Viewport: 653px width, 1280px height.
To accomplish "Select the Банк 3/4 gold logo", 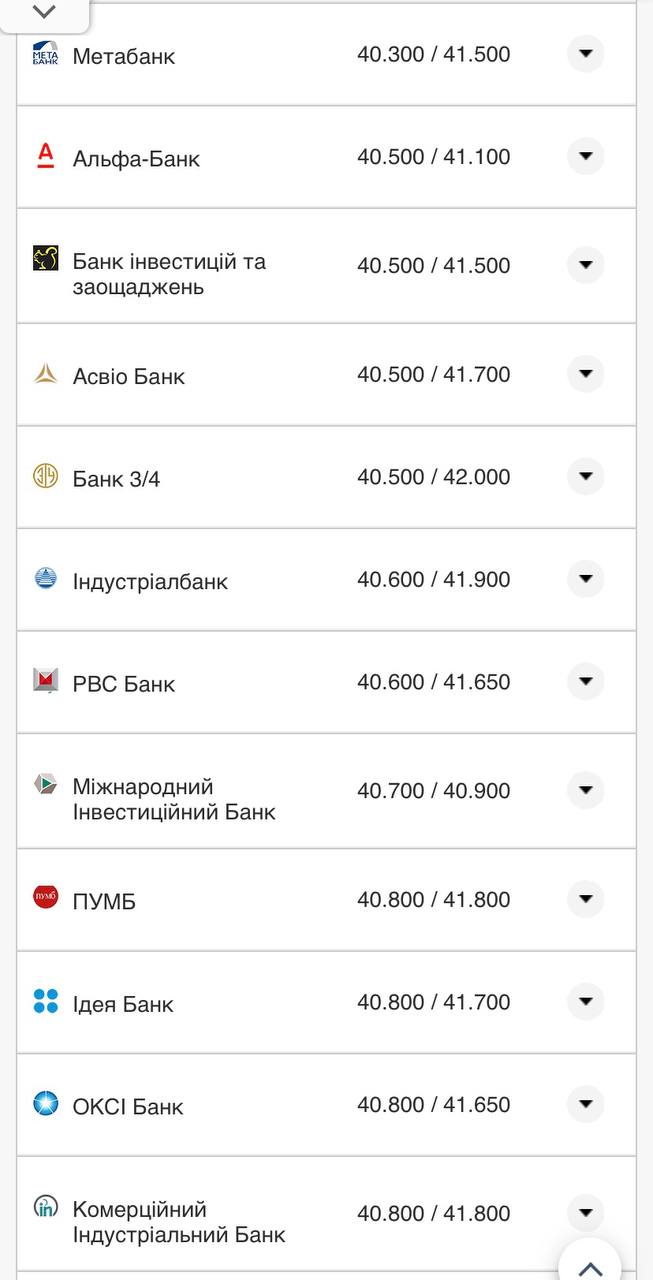I will coord(44,476).
